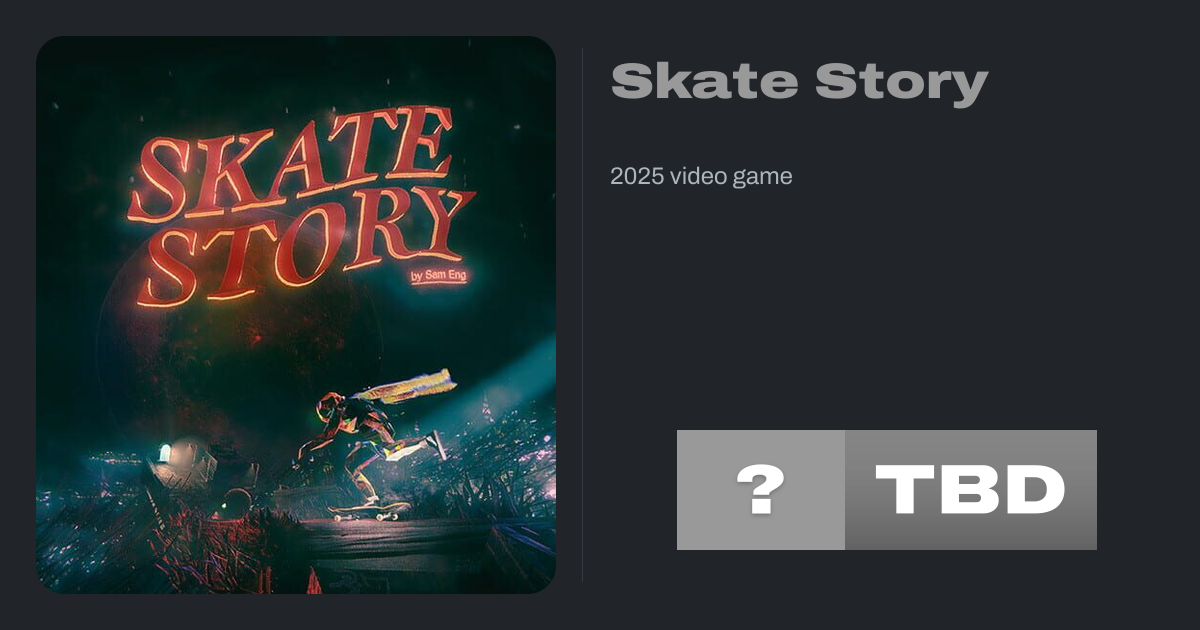Open the Skate Story cover art
The height and width of the screenshot is (630, 1200).
tap(296, 315)
